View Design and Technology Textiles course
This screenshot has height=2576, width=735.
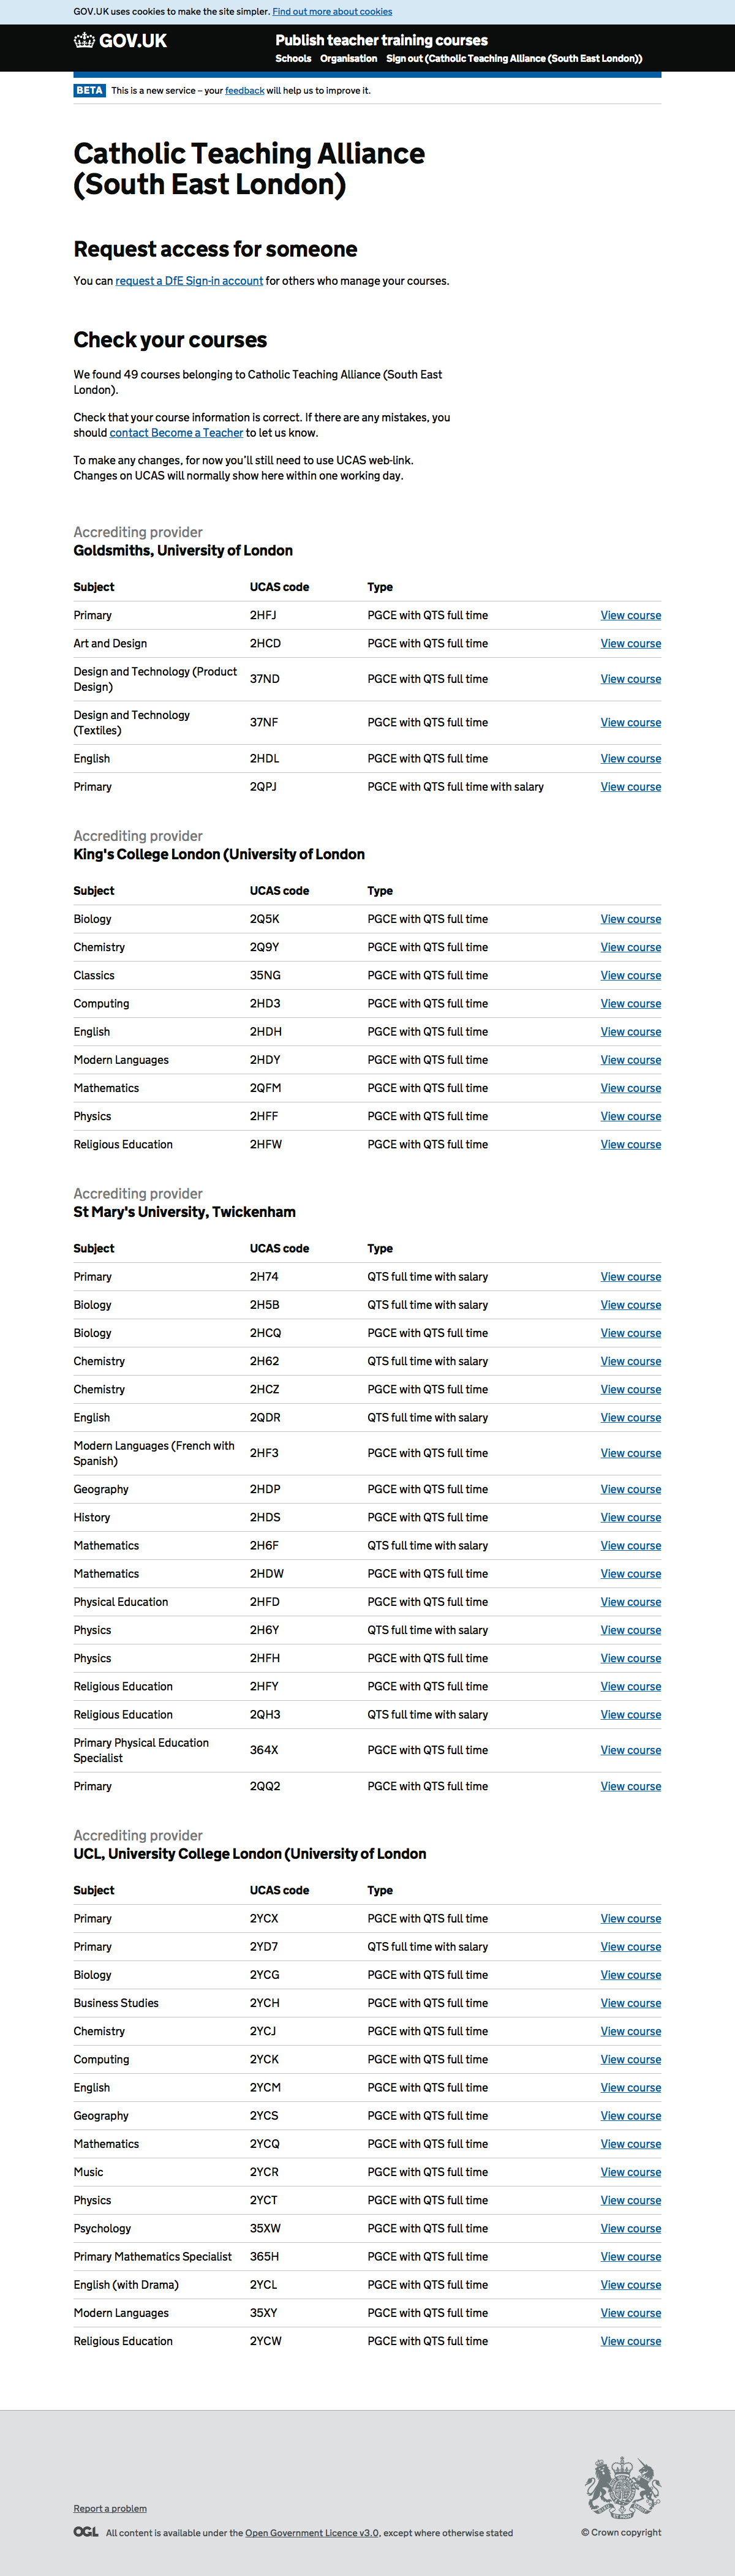(x=630, y=723)
